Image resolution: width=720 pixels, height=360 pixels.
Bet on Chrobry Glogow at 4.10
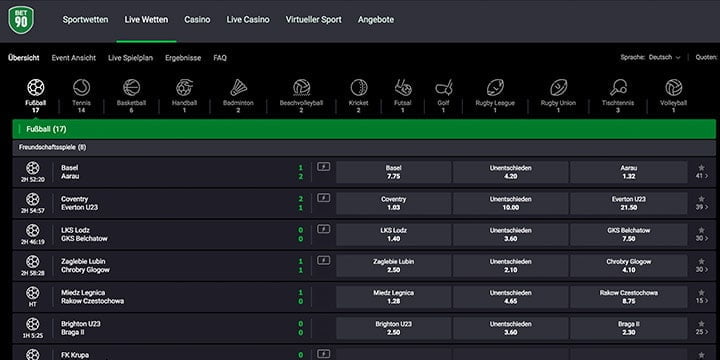(x=629, y=266)
